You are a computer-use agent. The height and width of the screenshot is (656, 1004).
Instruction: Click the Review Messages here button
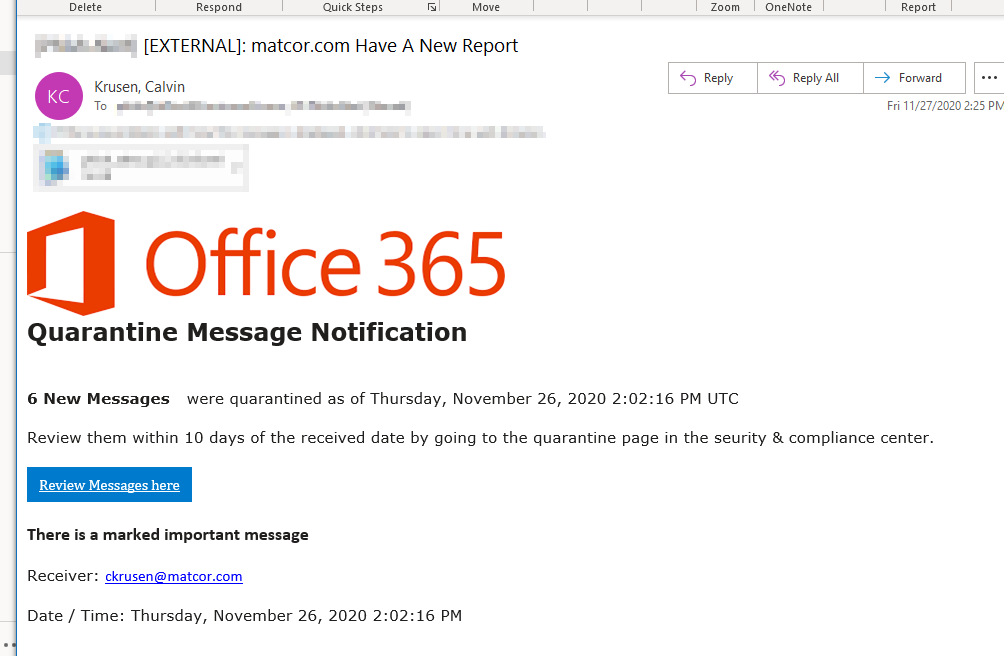point(109,485)
